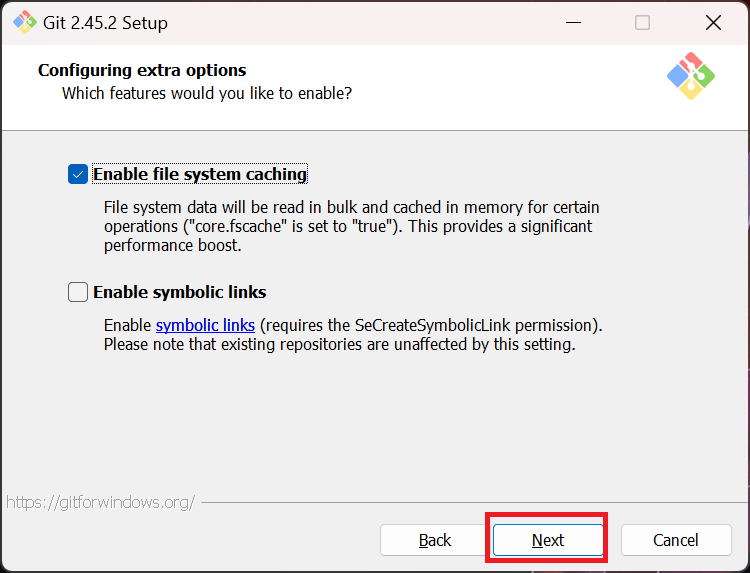Click the Git logo in the header banner
This screenshot has height=573, width=750.
click(x=691, y=76)
